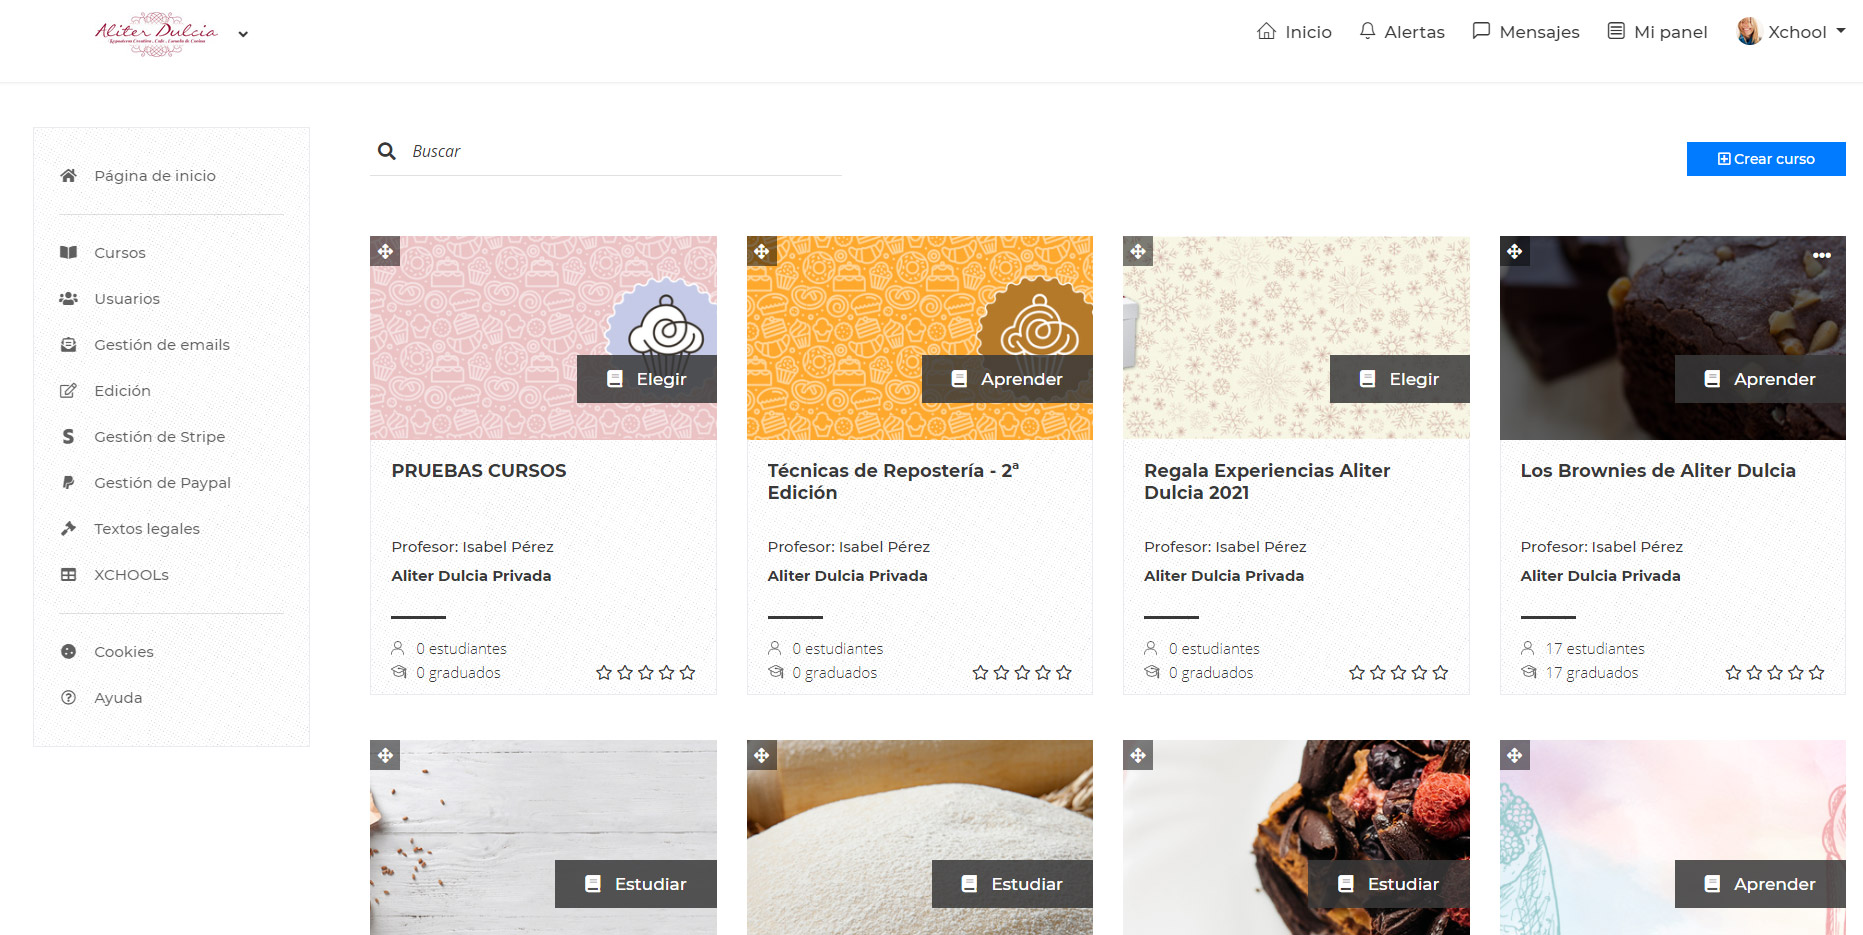Click the move handle on PRUEBAS CURSOS card
Image resolution: width=1863 pixels, height=935 pixels.
(x=385, y=251)
